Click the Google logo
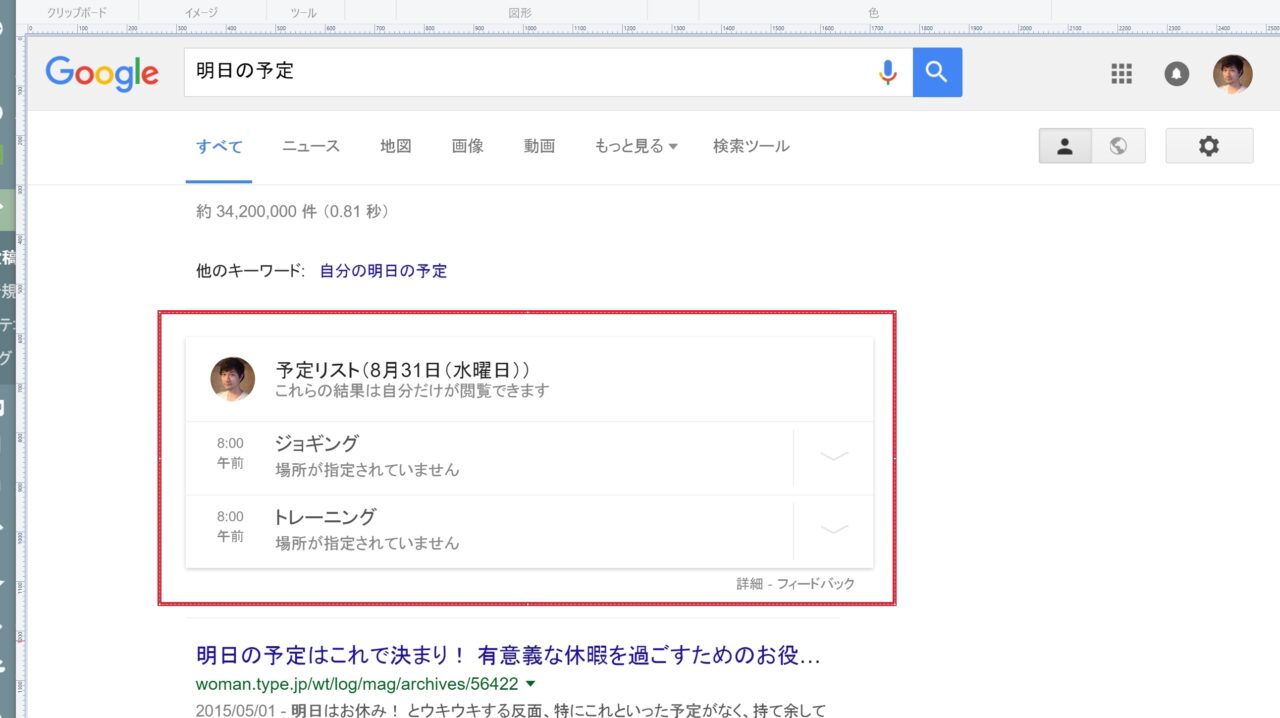 pos(102,73)
